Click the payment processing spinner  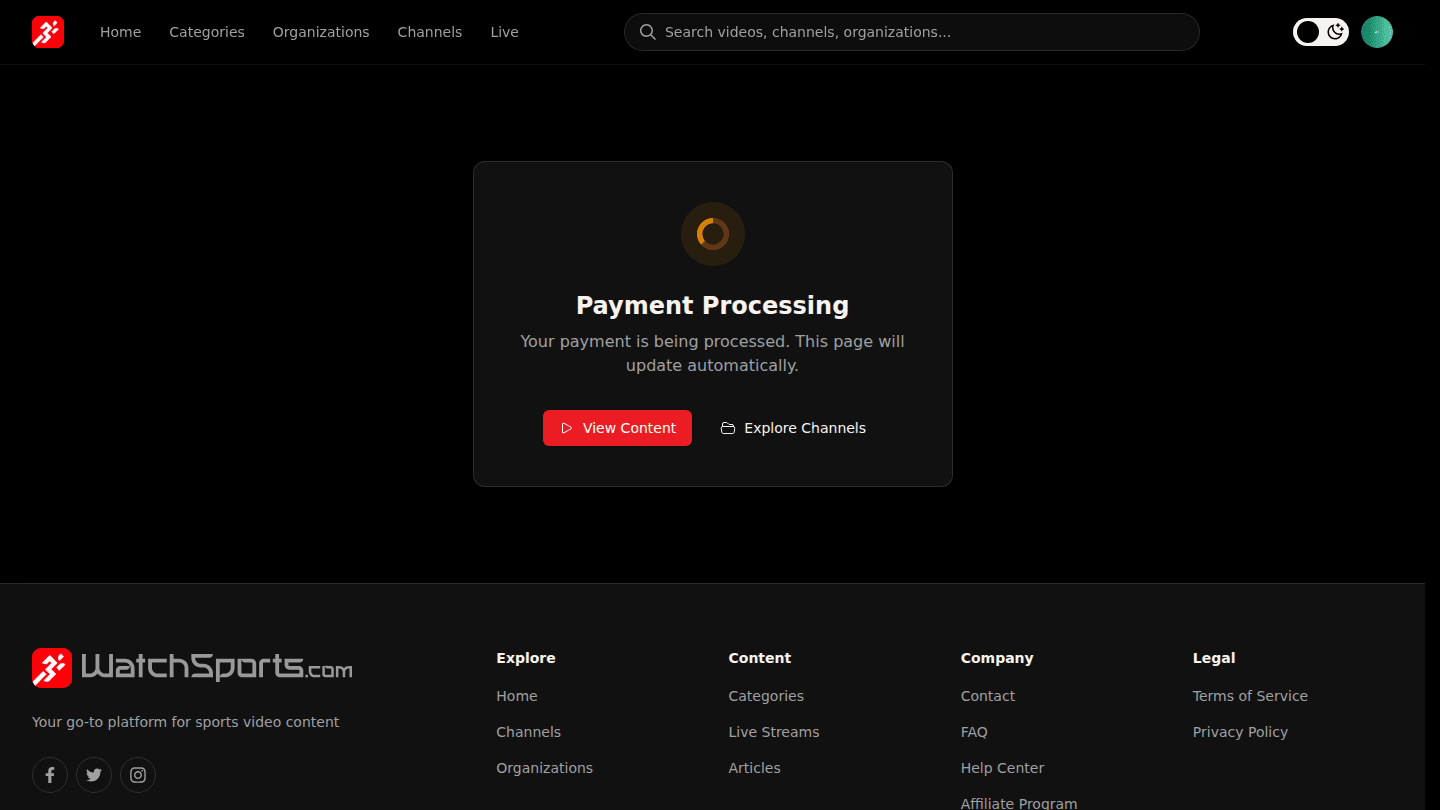coord(713,234)
